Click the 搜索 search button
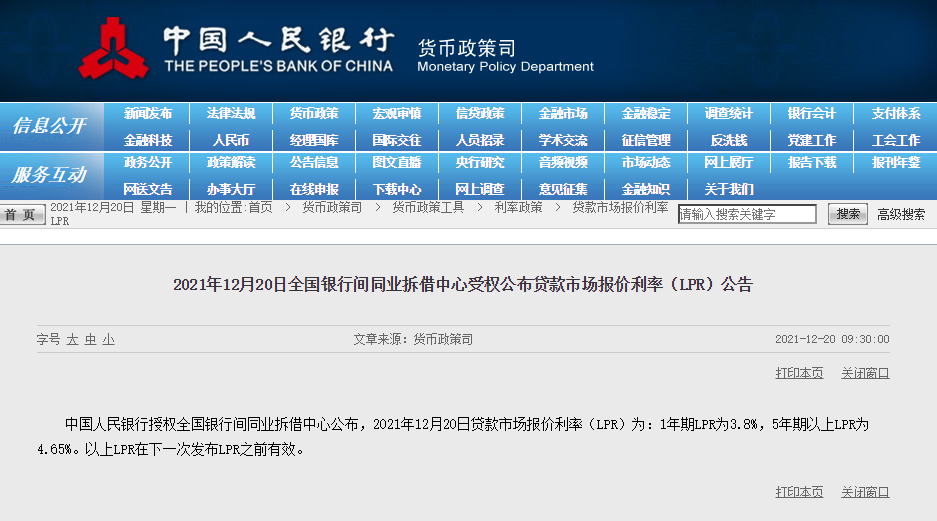 pos(847,214)
